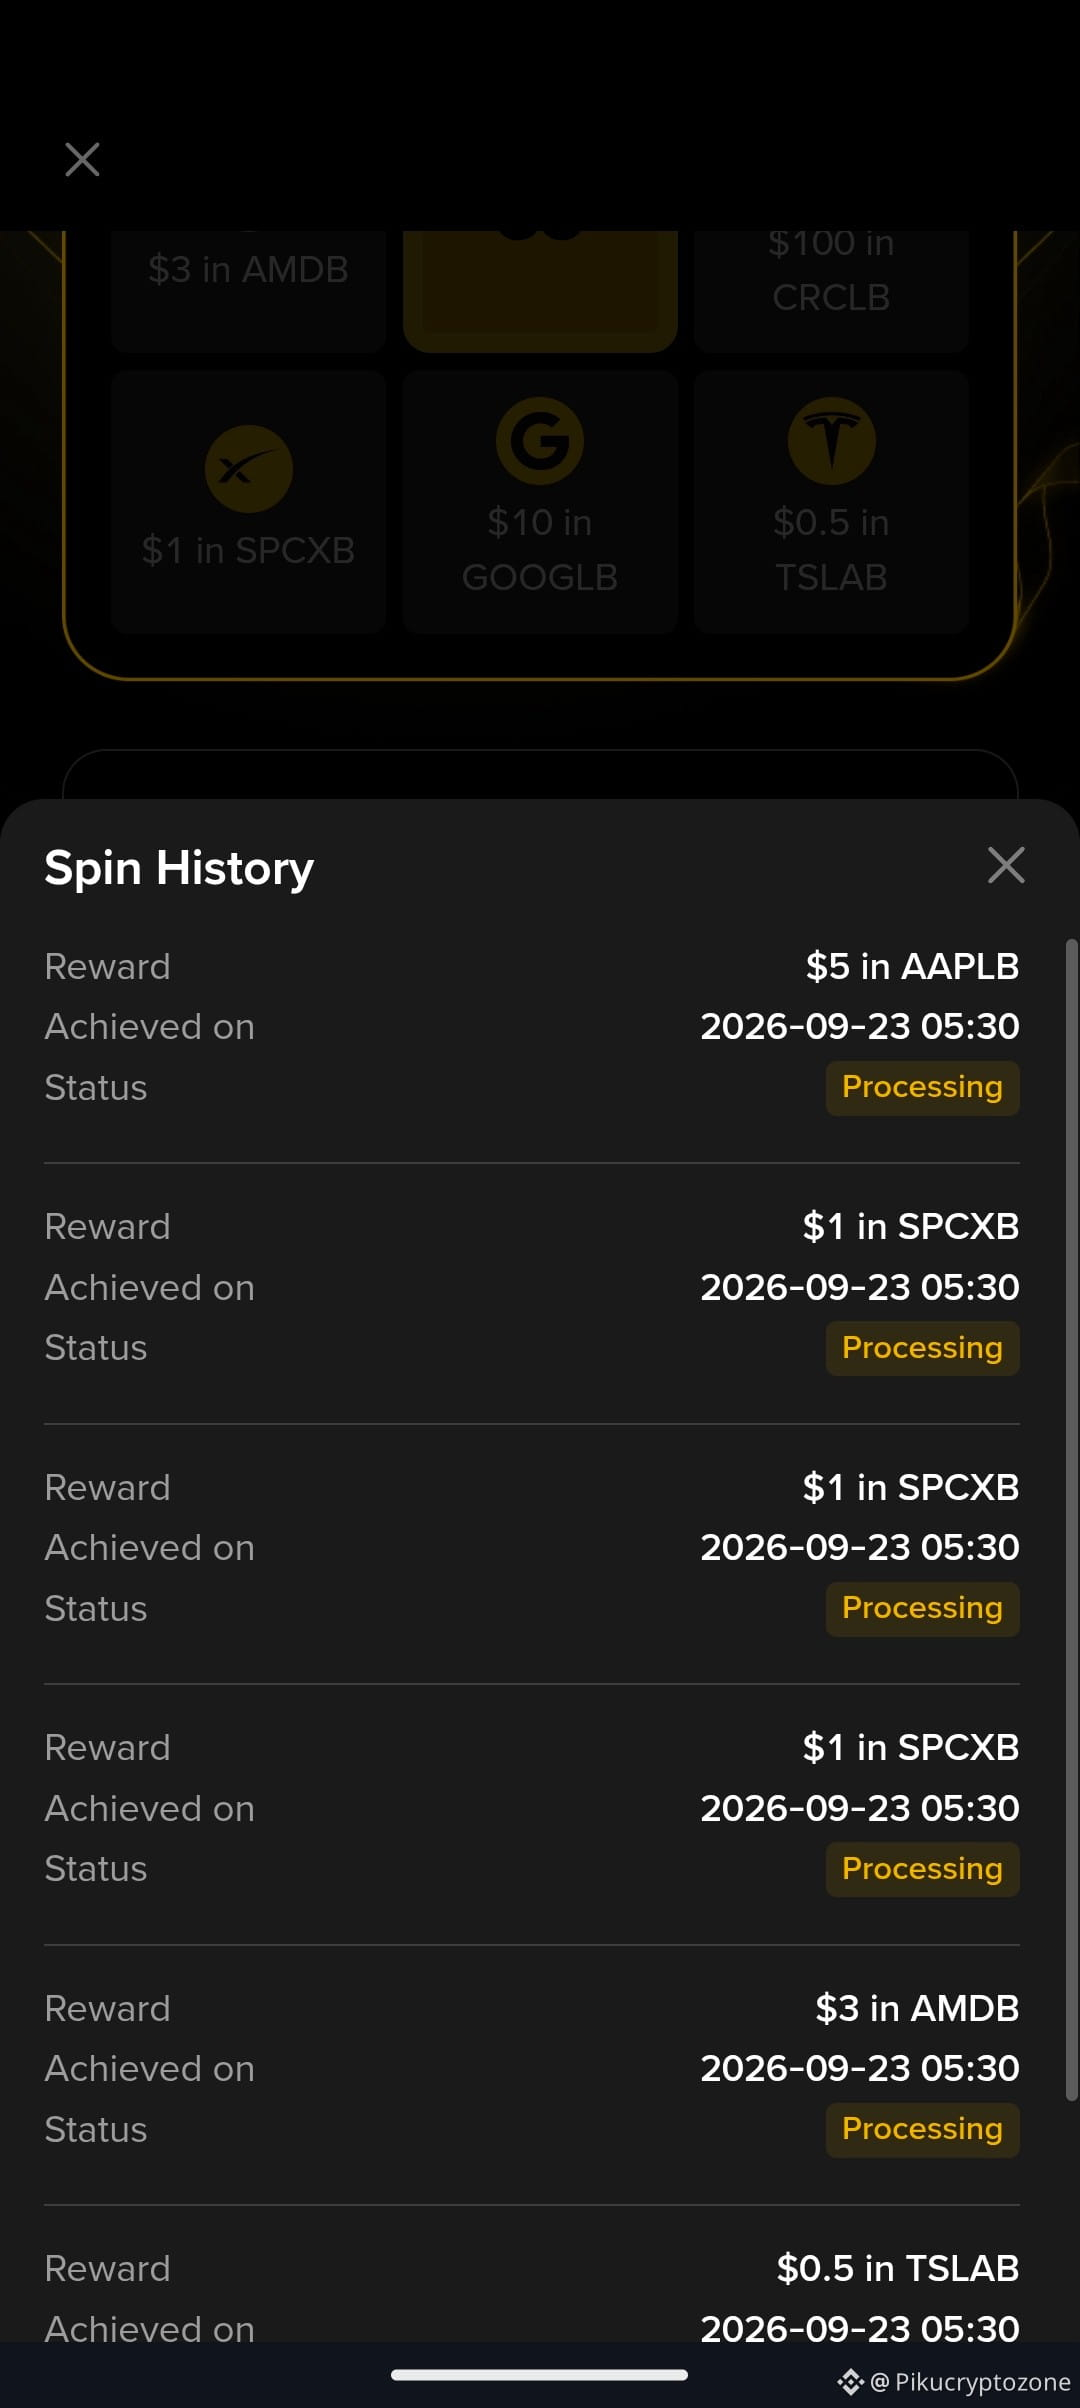Tap the top-left X close icon
Image resolution: width=1080 pixels, height=2408 pixels.
(x=82, y=159)
